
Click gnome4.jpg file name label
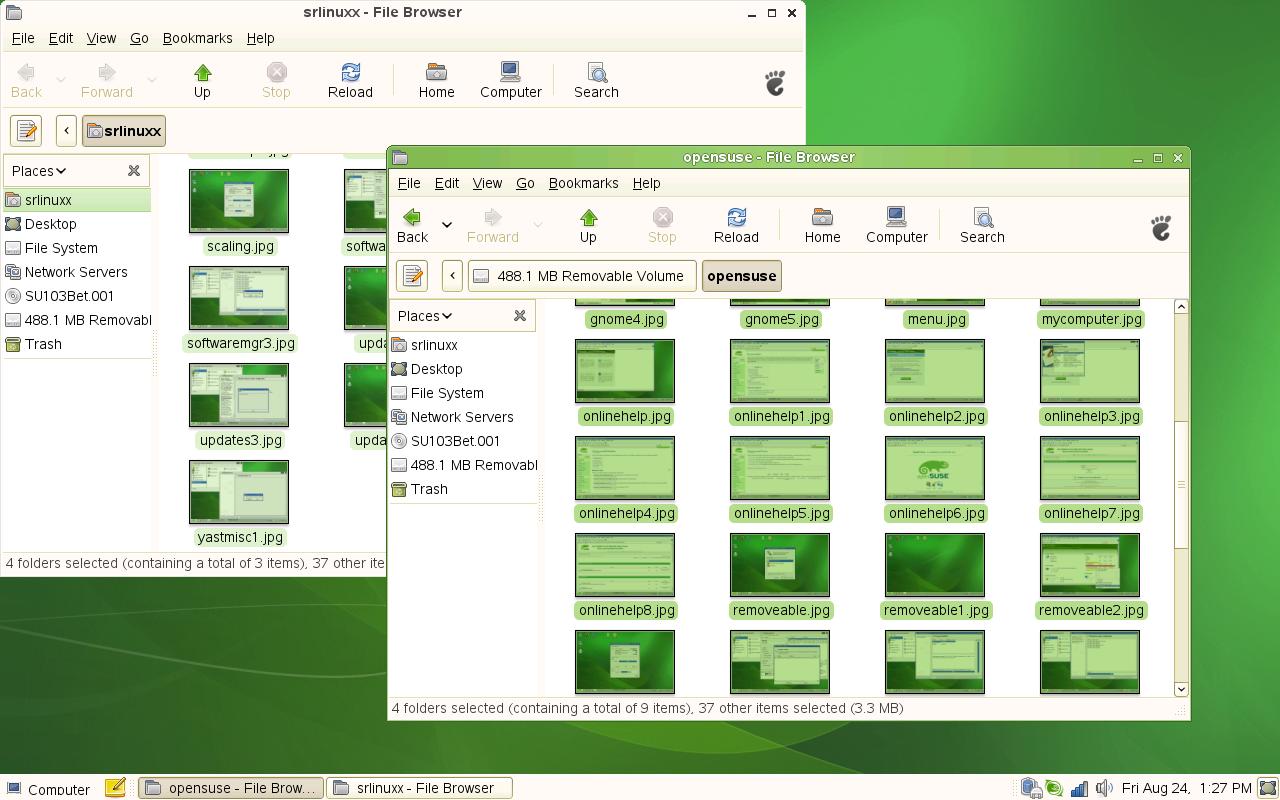[x=627, y=319]
